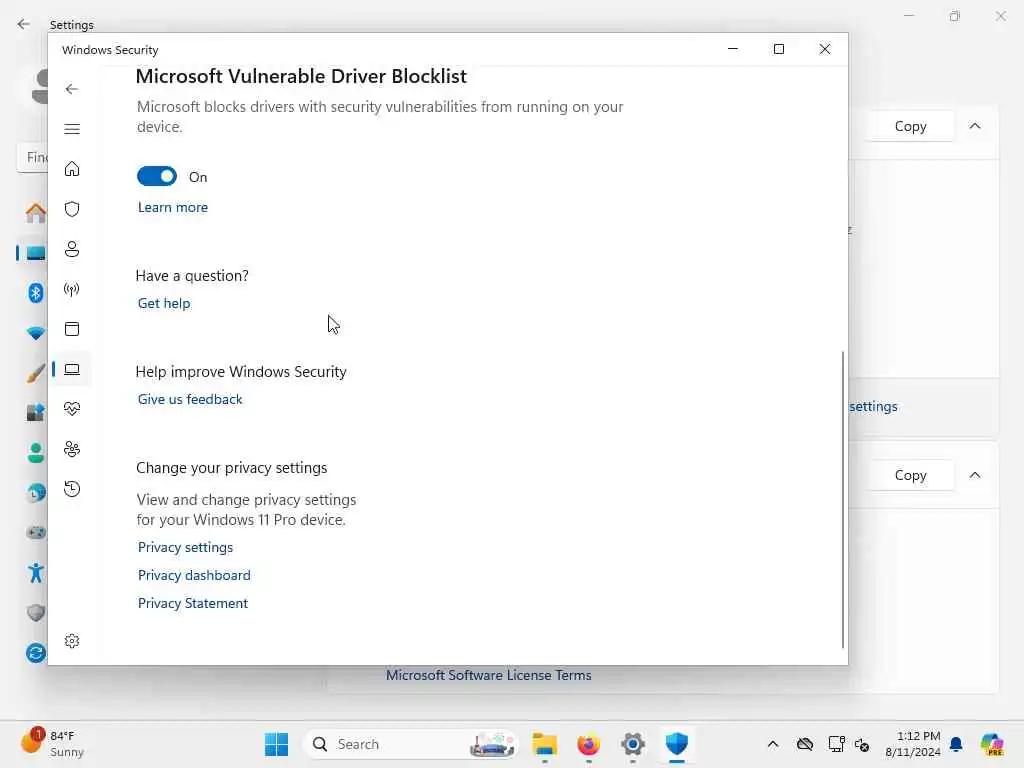Image resolution: width=1024 pixels, height=768 pixels.
Task: Turn off Vulnerable Driver Blocklist toggle
Action: pos(157,176)
